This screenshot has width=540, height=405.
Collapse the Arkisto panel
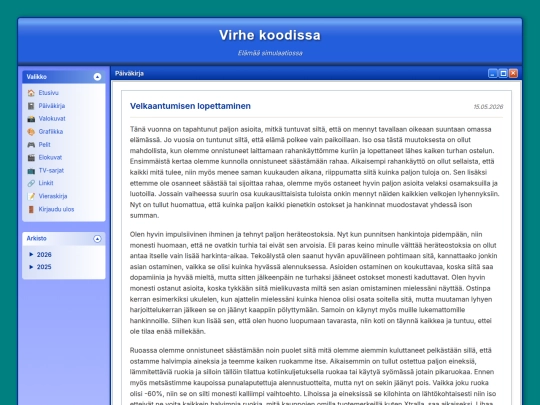point(97,239)
